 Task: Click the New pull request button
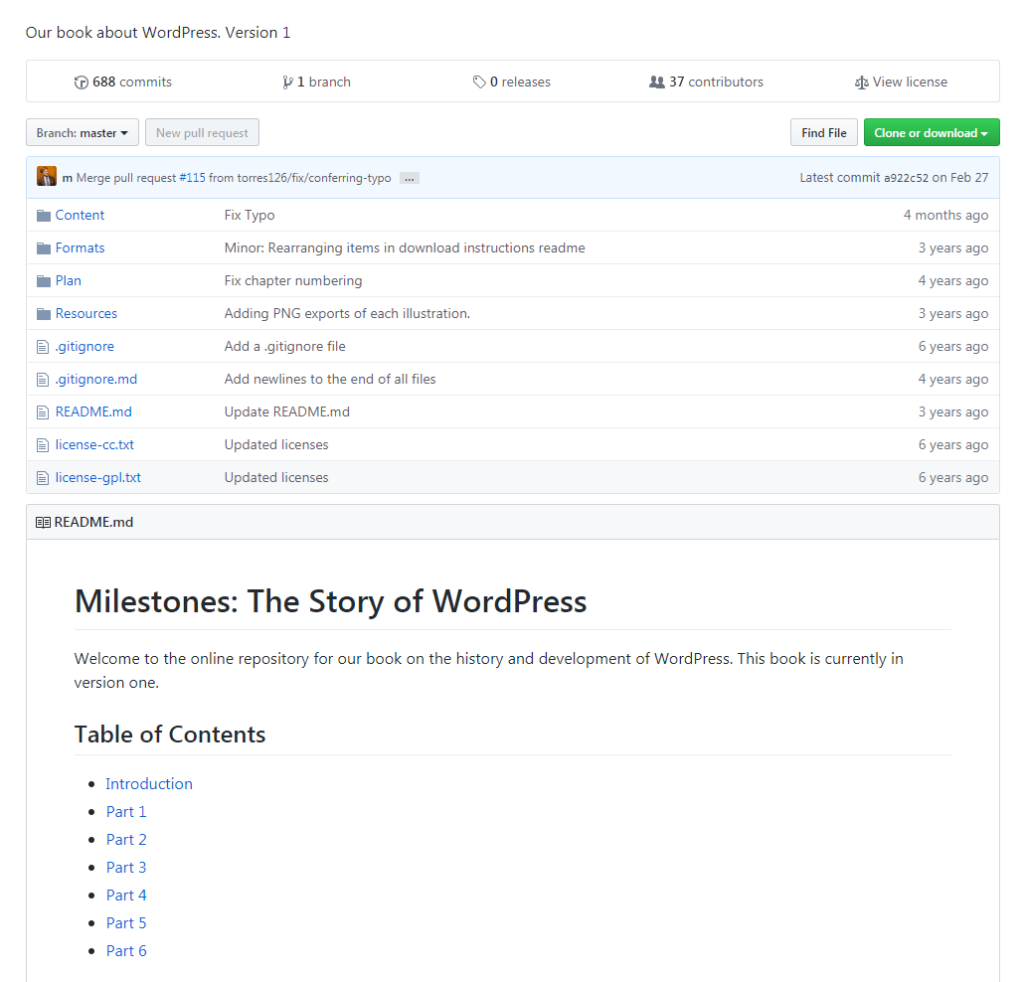point(202,131)
